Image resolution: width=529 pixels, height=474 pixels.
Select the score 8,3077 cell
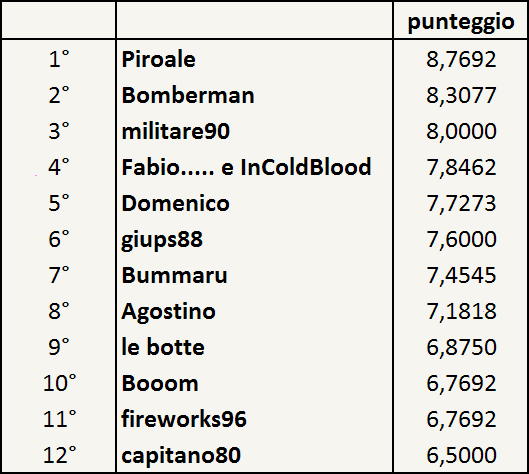click(461, 95)
